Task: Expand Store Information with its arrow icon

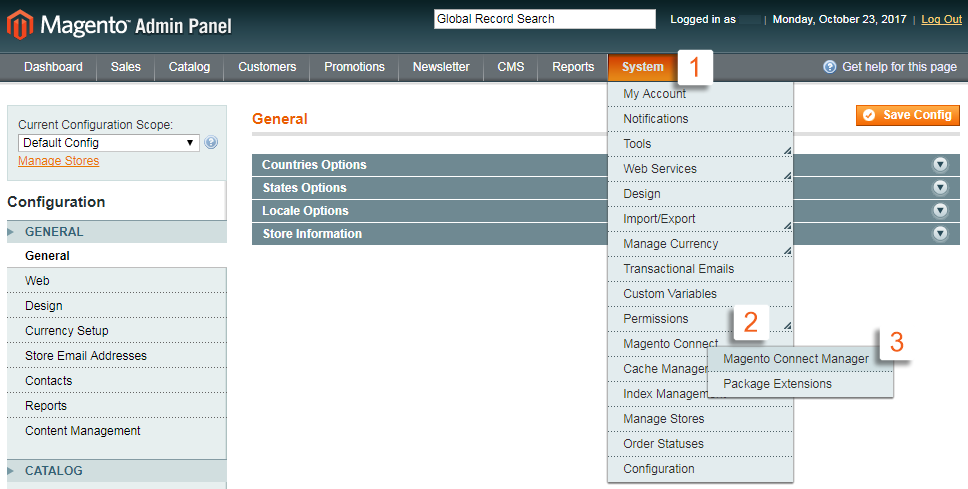Action: 940,233
